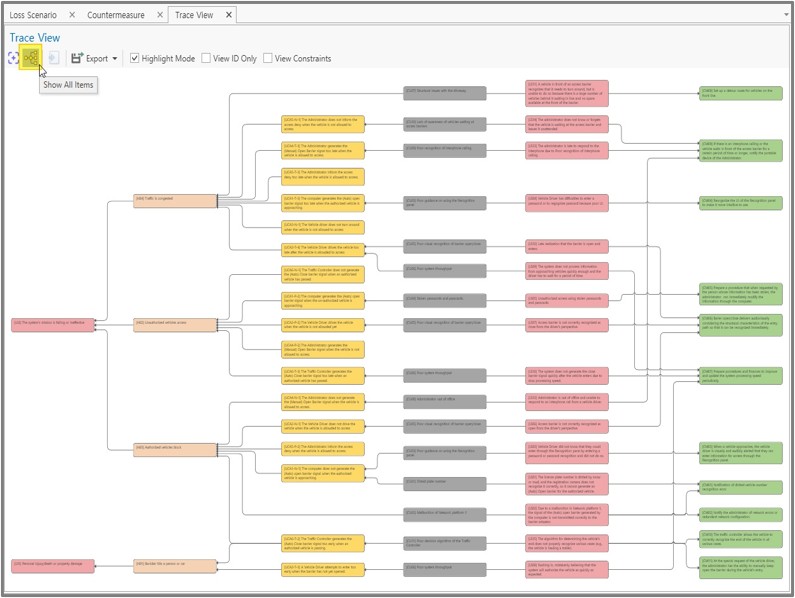795x598 pixels.
Task: Click the Export save icon
Action: click(76, 59)
